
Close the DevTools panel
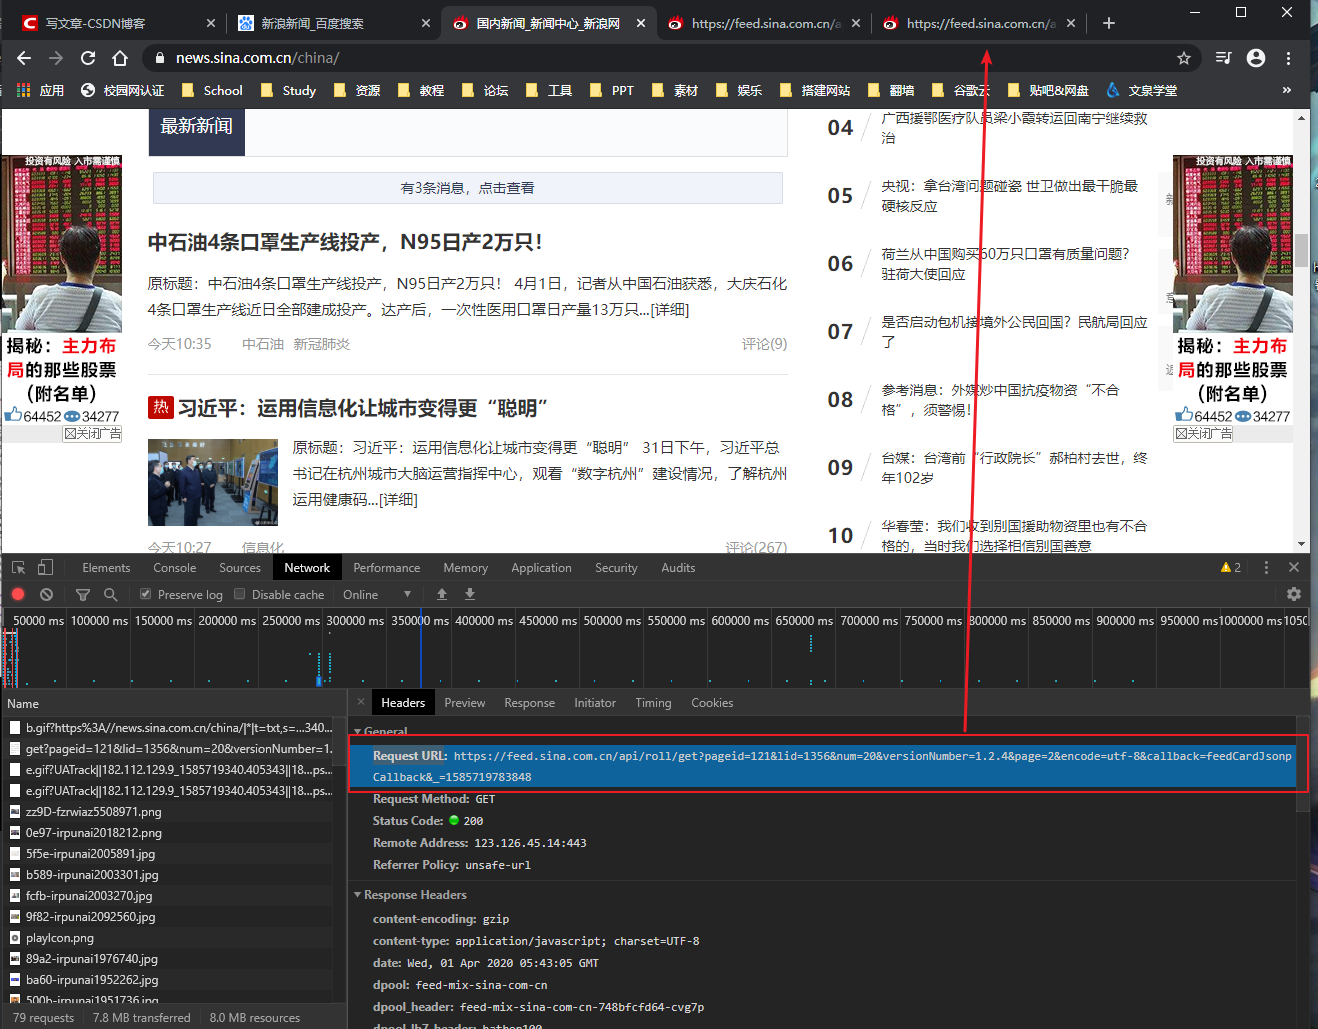(1294, 567)
